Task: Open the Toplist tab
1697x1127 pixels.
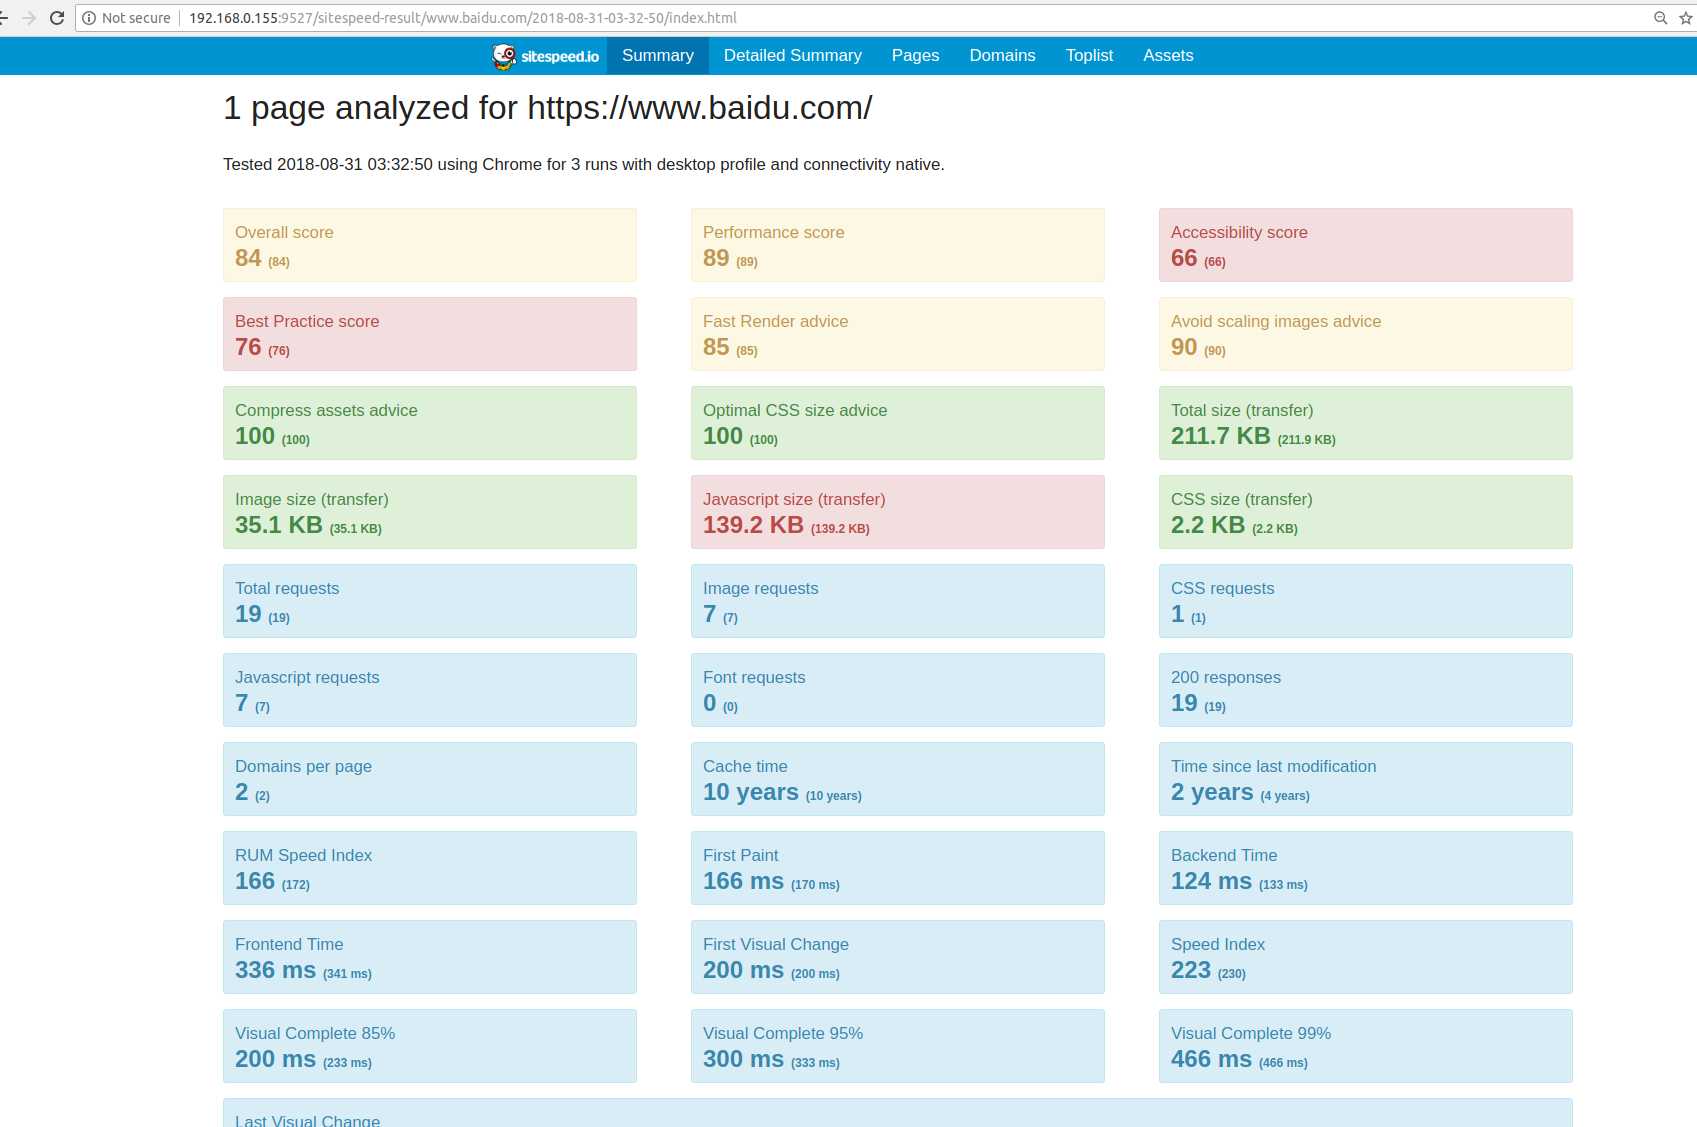Action: [1090, 56]
